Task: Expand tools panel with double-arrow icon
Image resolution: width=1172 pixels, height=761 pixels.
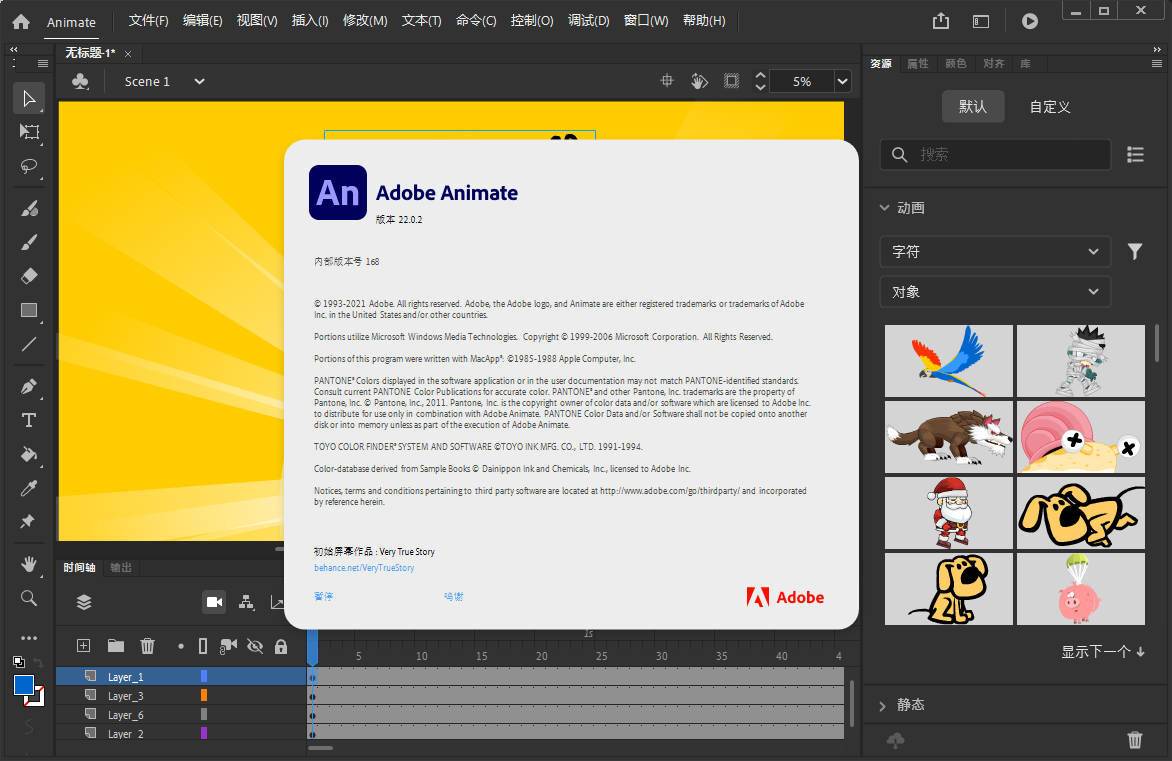Action: point(13,49)
